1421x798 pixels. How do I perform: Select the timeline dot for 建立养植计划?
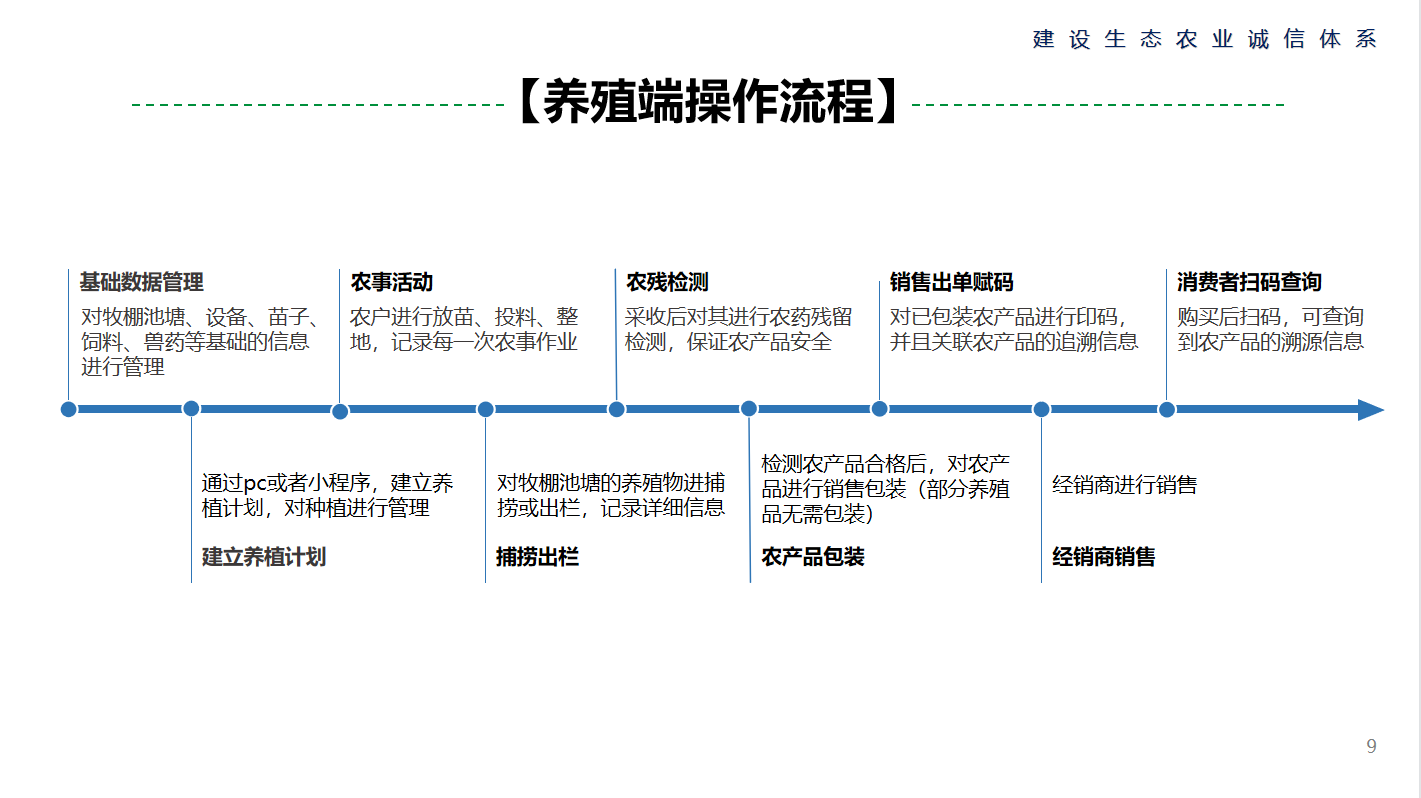(191, 408)
